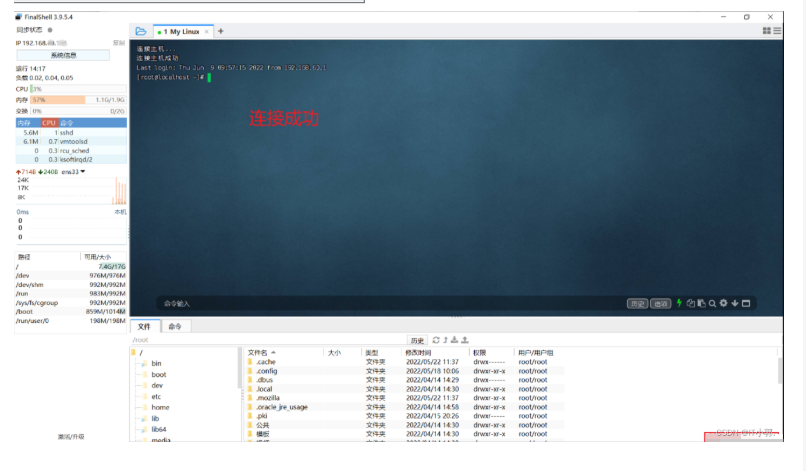Click the activate/upgrade link at bottom left
The image size is (806, 471).
pos(71,437)
